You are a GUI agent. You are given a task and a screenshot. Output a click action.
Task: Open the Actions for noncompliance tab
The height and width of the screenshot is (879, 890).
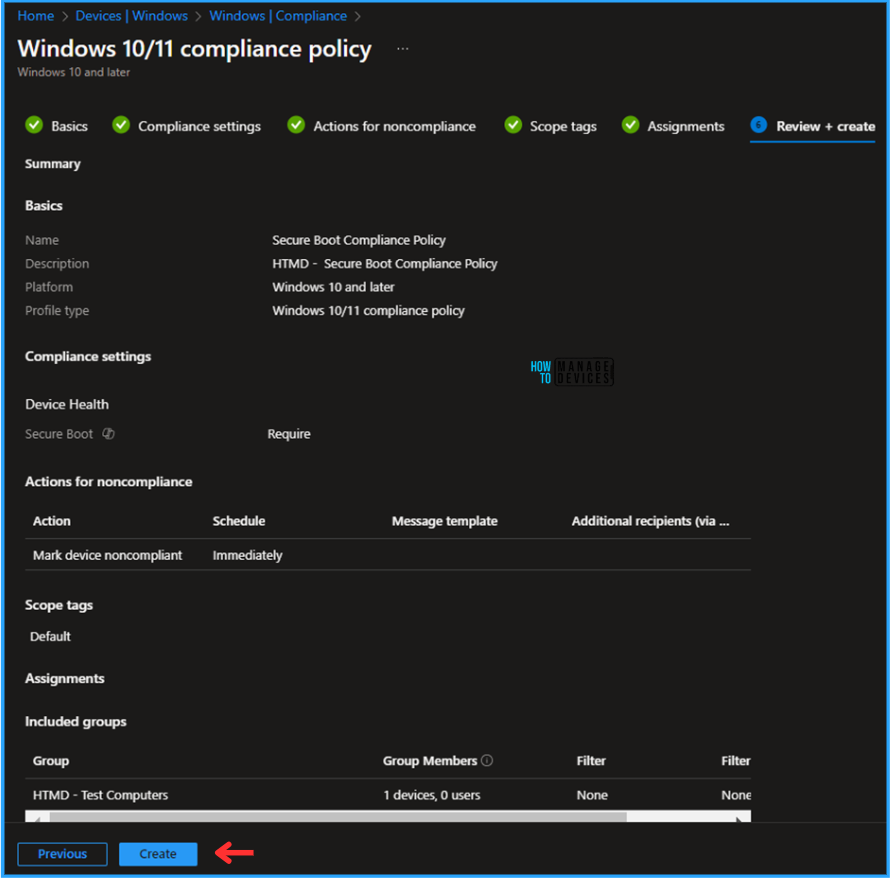(x=394, y=126)
